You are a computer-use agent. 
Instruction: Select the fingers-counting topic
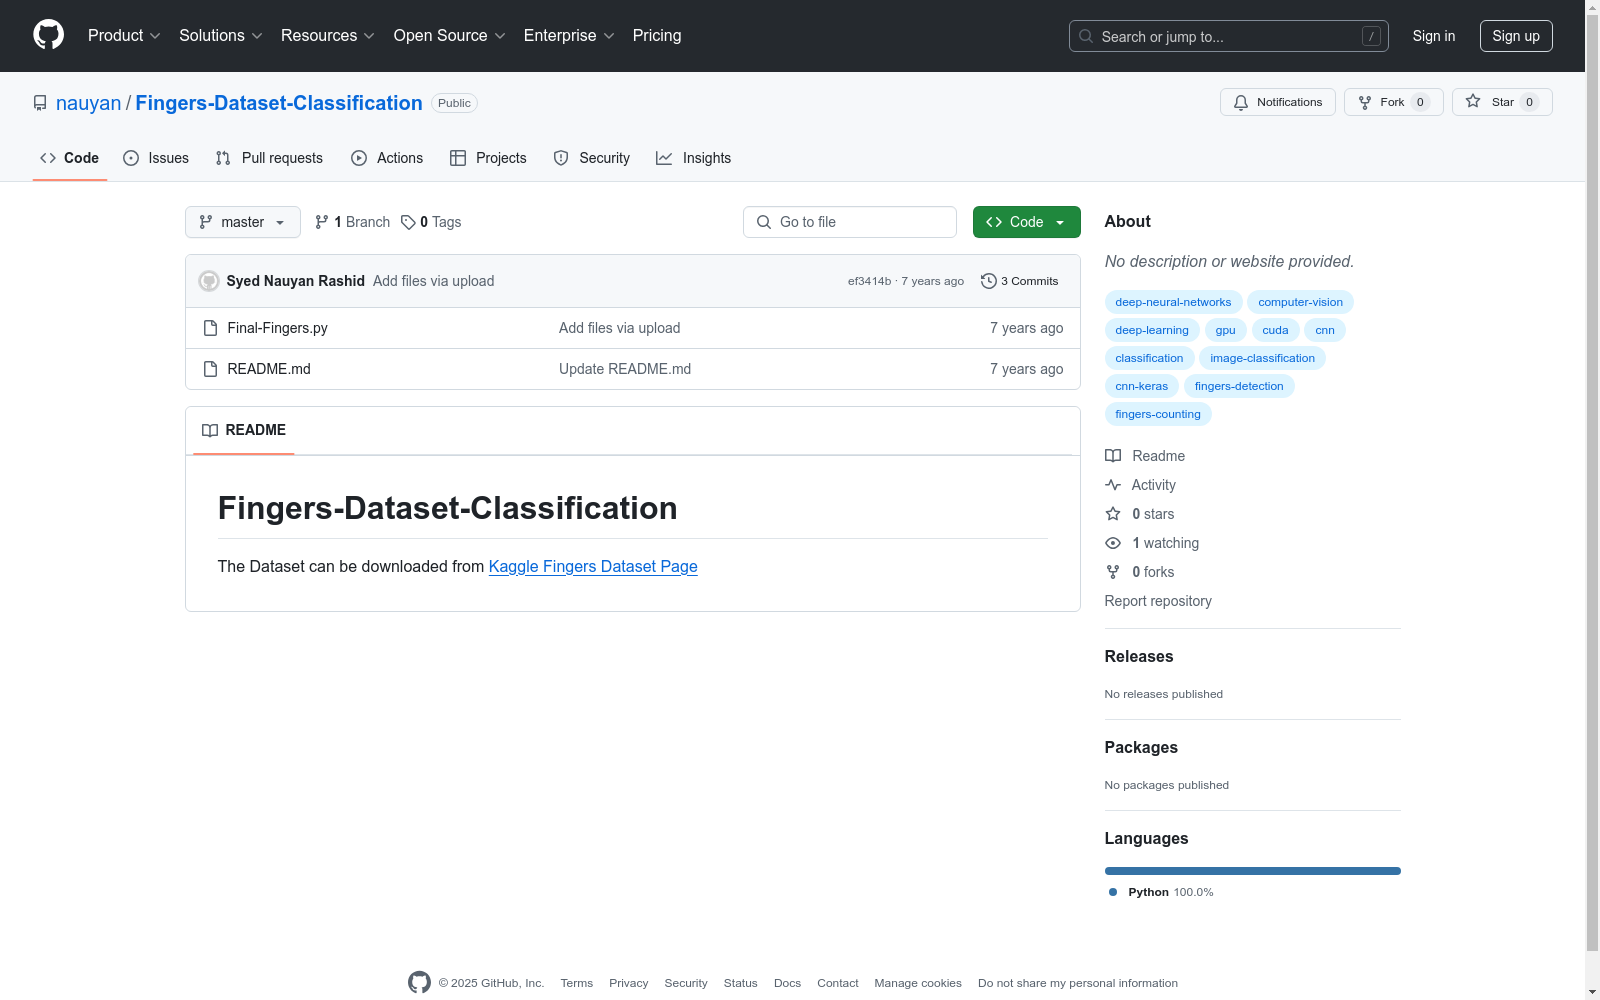click(1158, 414)
